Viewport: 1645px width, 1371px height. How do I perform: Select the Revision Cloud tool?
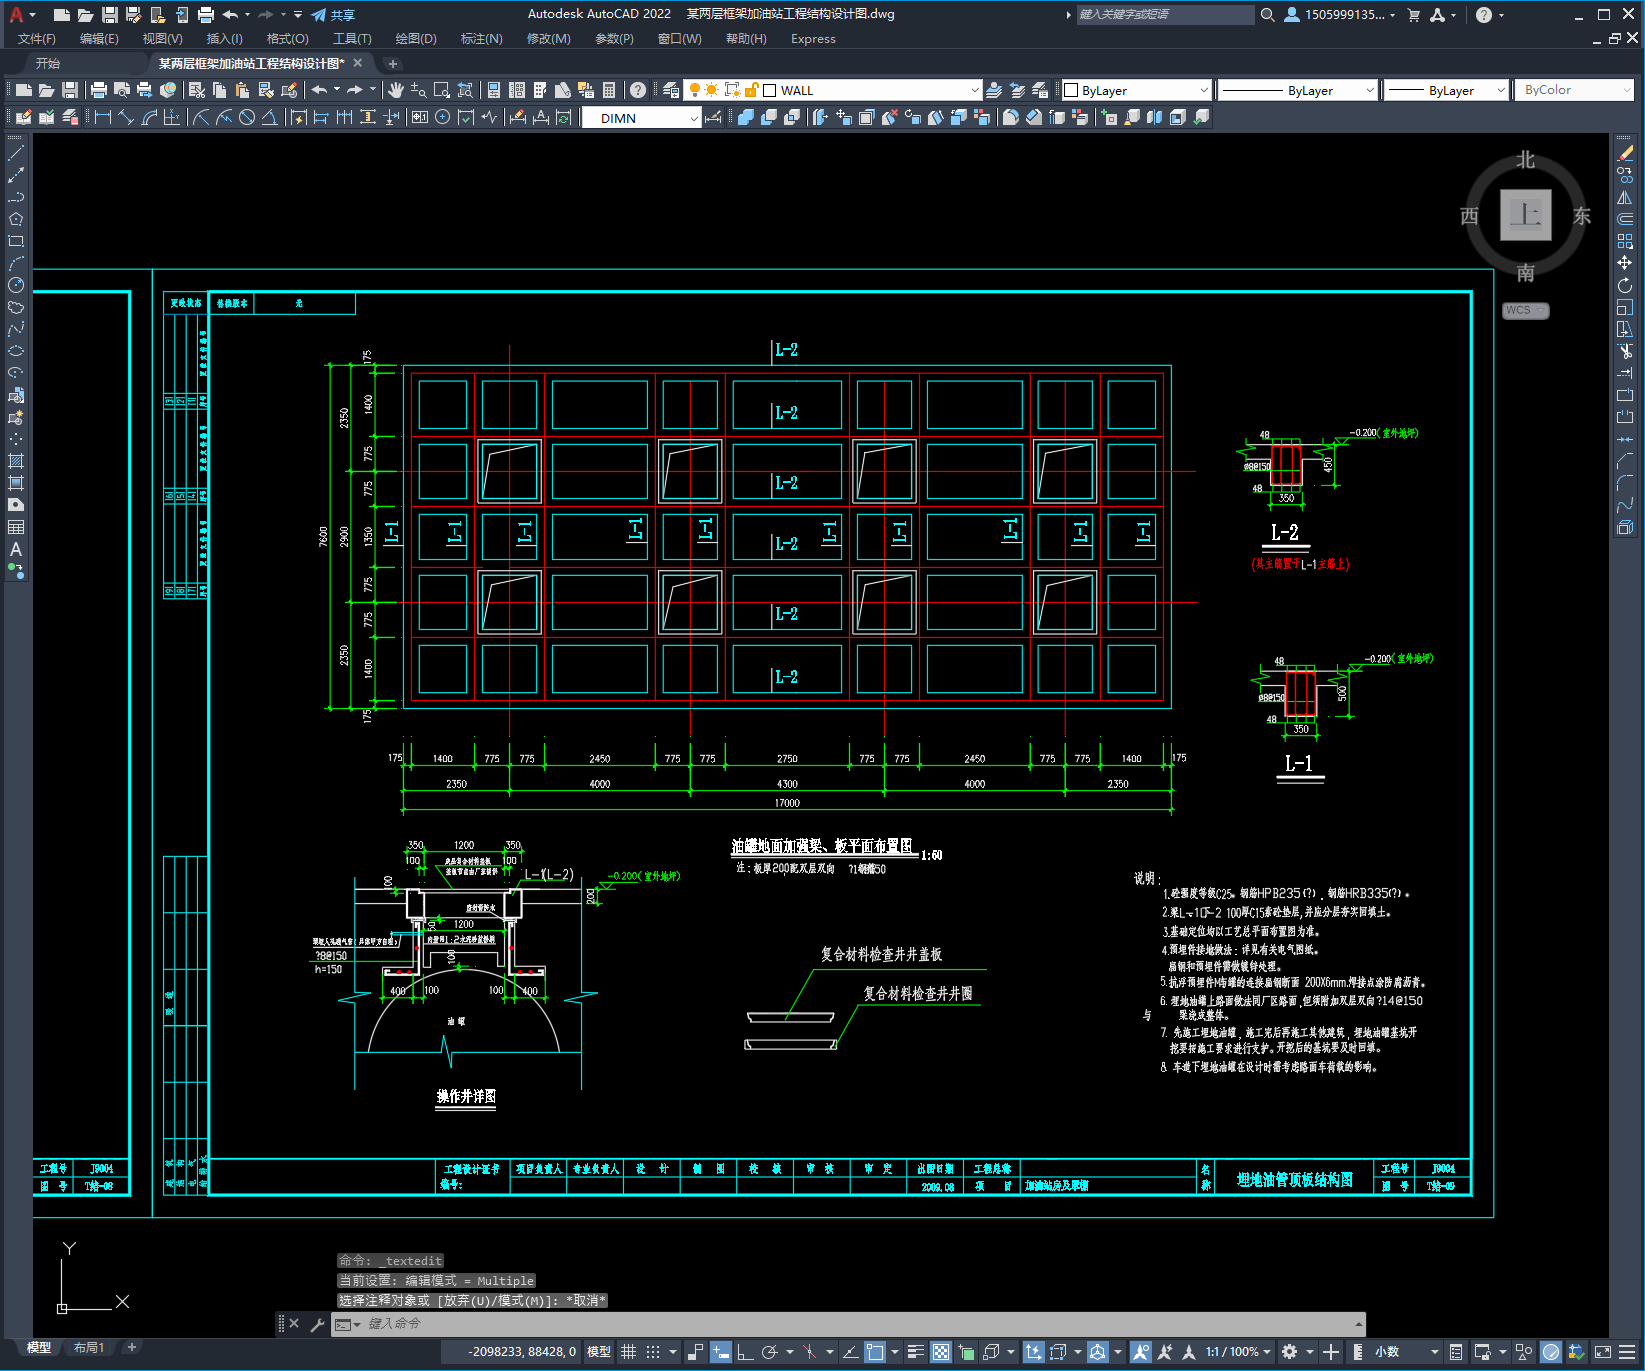(16, 307)
